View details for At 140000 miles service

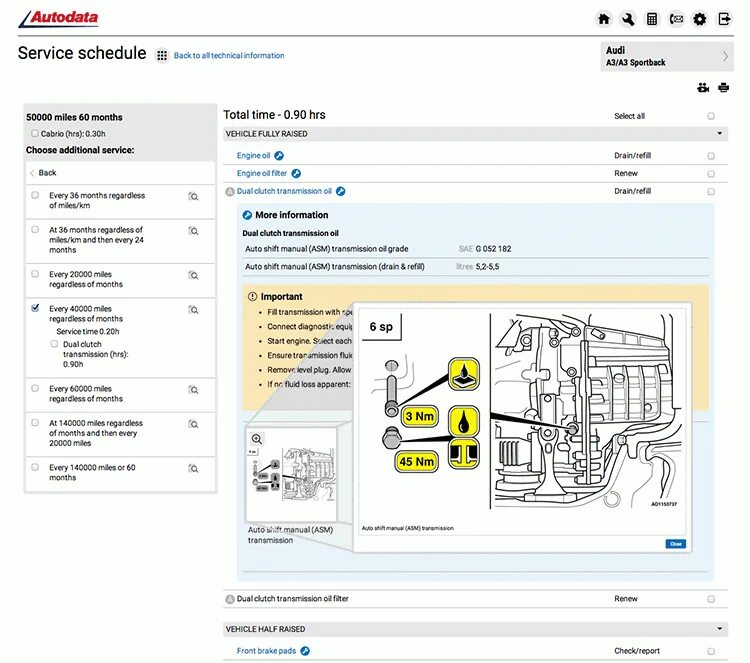(193, 424)
